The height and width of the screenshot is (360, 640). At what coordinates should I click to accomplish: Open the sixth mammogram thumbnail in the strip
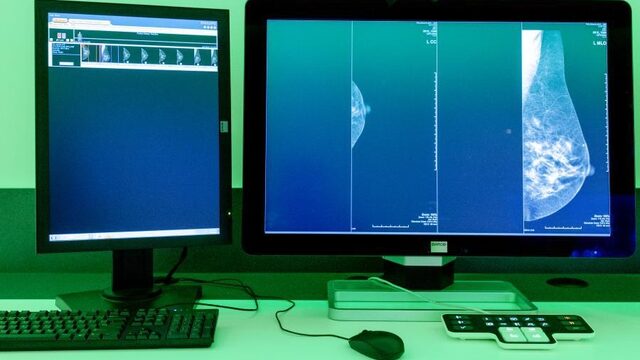(181, 56)
